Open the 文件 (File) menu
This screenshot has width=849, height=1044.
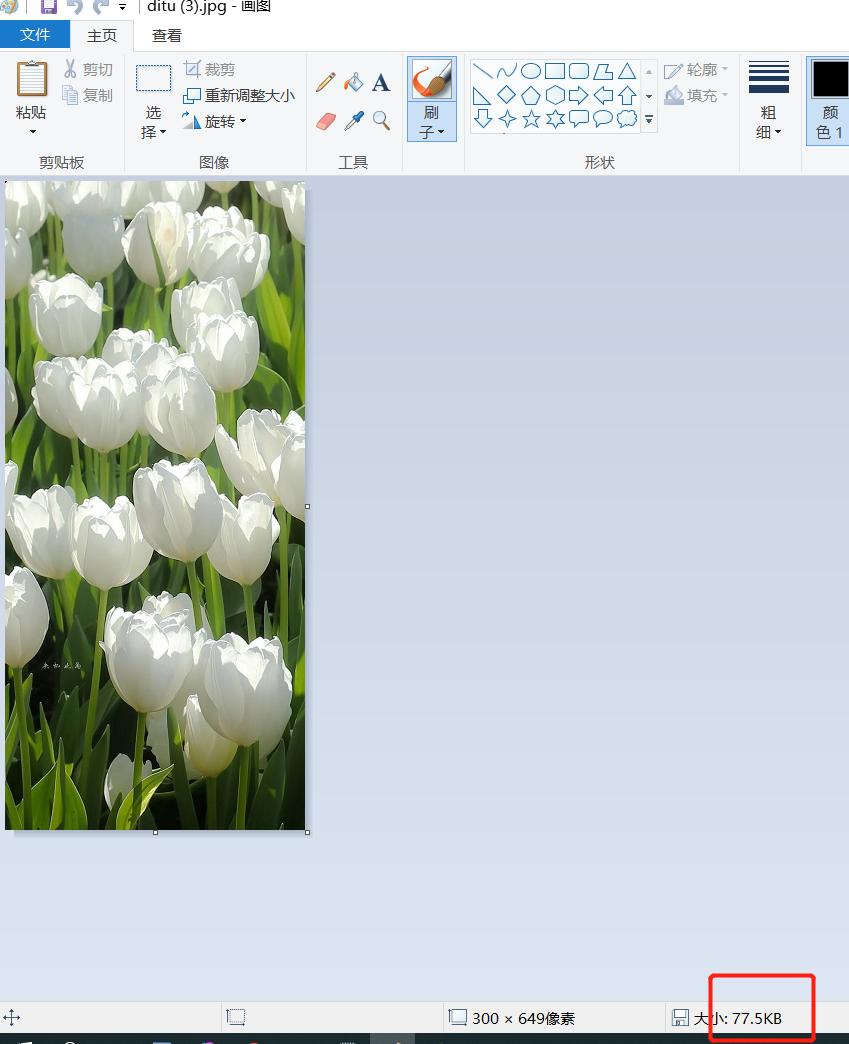pyautogui.click(x=35, y=35)
